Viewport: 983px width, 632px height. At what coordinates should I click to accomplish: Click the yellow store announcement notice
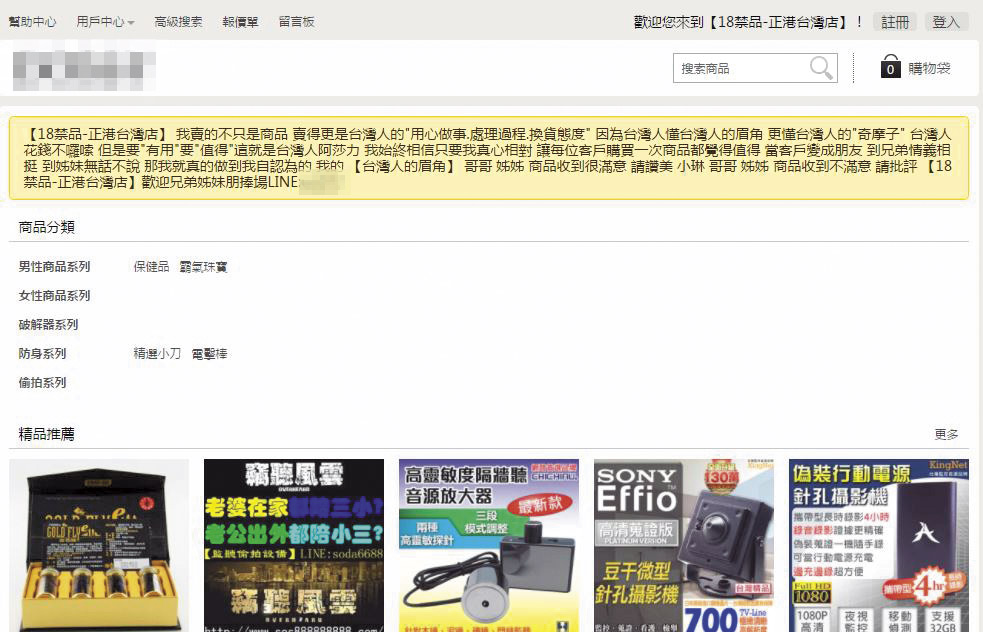(489, 158)
